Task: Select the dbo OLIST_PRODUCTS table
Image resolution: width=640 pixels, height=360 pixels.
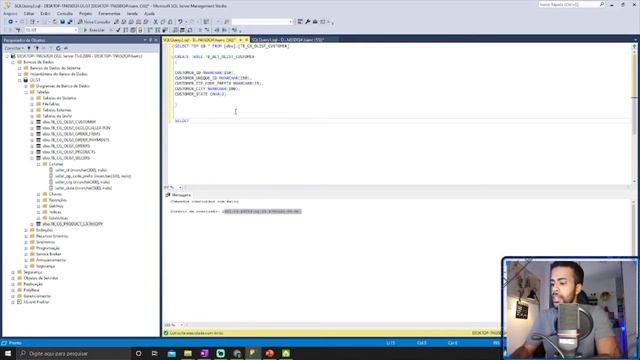Action: (69, 152)
